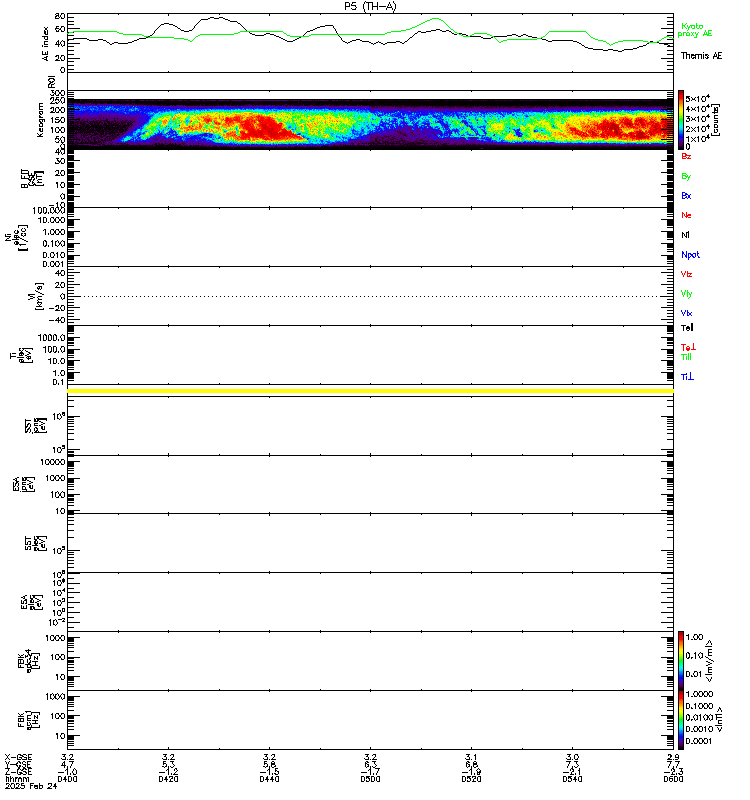Viewport: 750px width, 800px height.
Task: Click the black Themis AE peak near 0430
Action: click(217, 17)
